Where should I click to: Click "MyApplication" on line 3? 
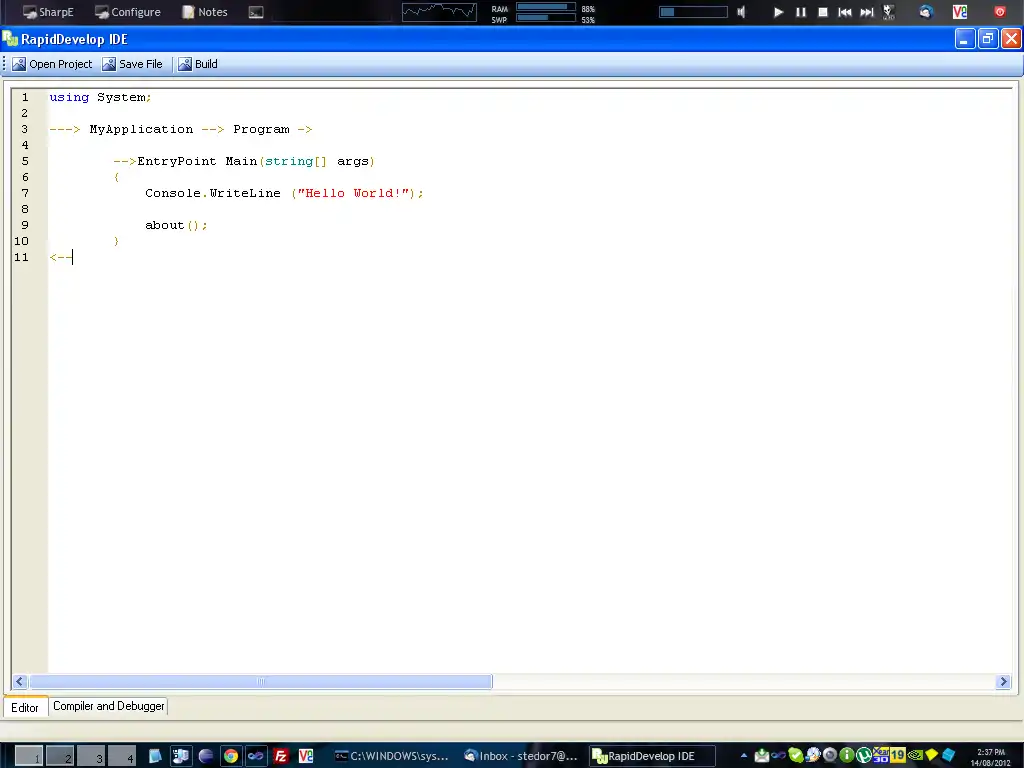point(141,129)
